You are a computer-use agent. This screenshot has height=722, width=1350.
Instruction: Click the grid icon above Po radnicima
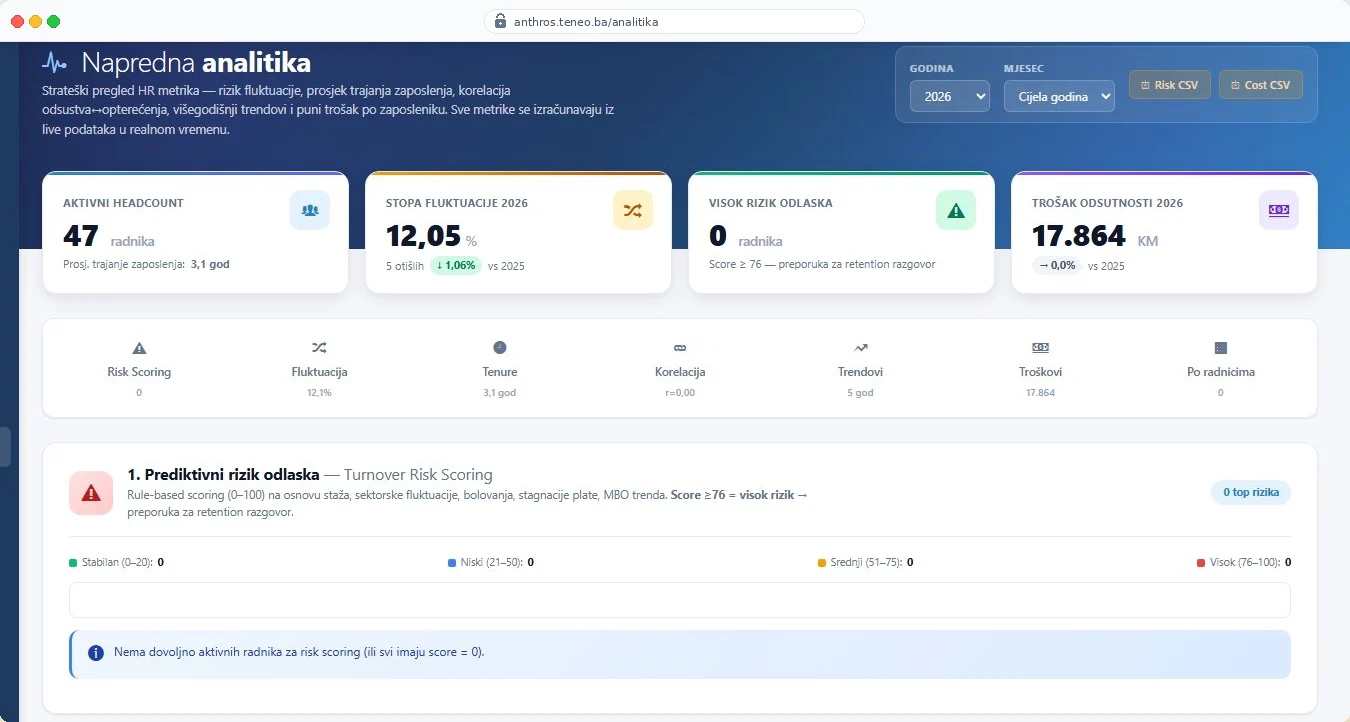(1220, 347)
